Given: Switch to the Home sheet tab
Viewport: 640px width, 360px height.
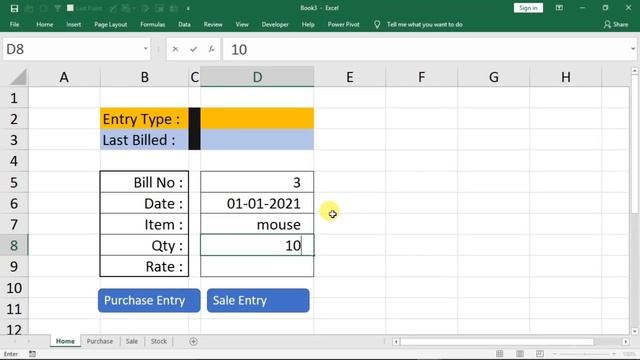Looking at the screenshot, I should [x=65, y=341].
